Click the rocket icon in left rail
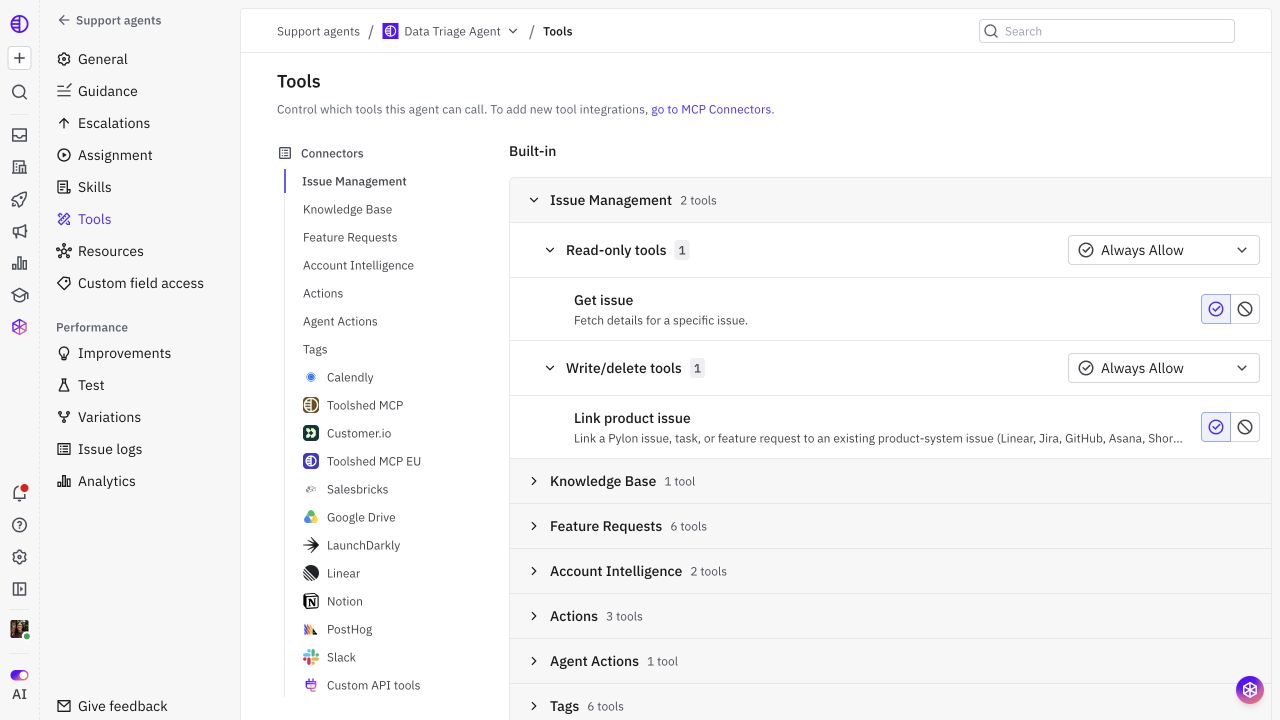Screen dimensions: 1280x720 (x=19, y=199)
